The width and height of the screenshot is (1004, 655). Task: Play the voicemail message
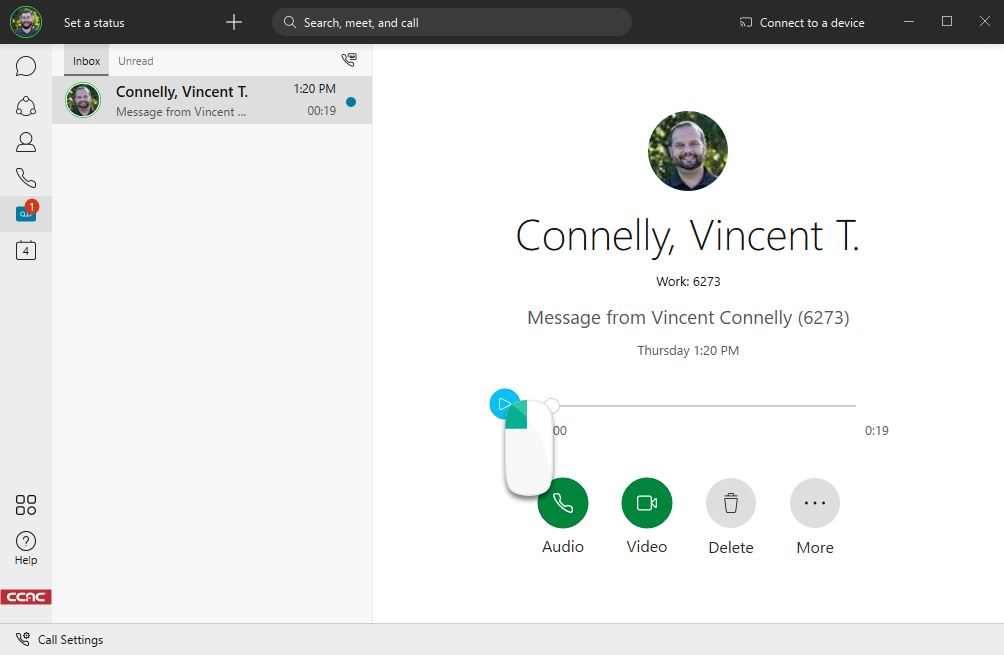(505, 403)
